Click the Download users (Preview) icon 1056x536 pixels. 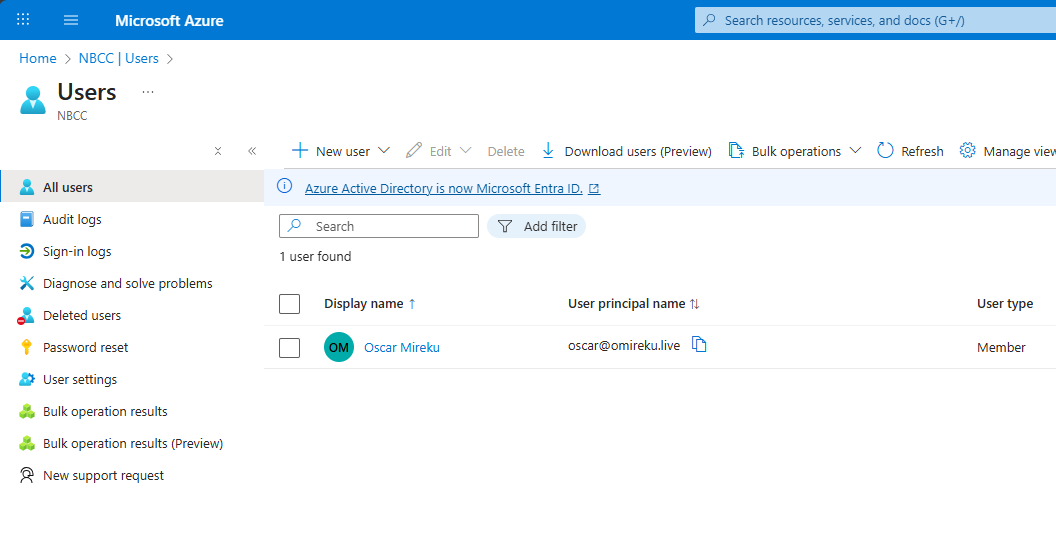(x=548, y=151)
